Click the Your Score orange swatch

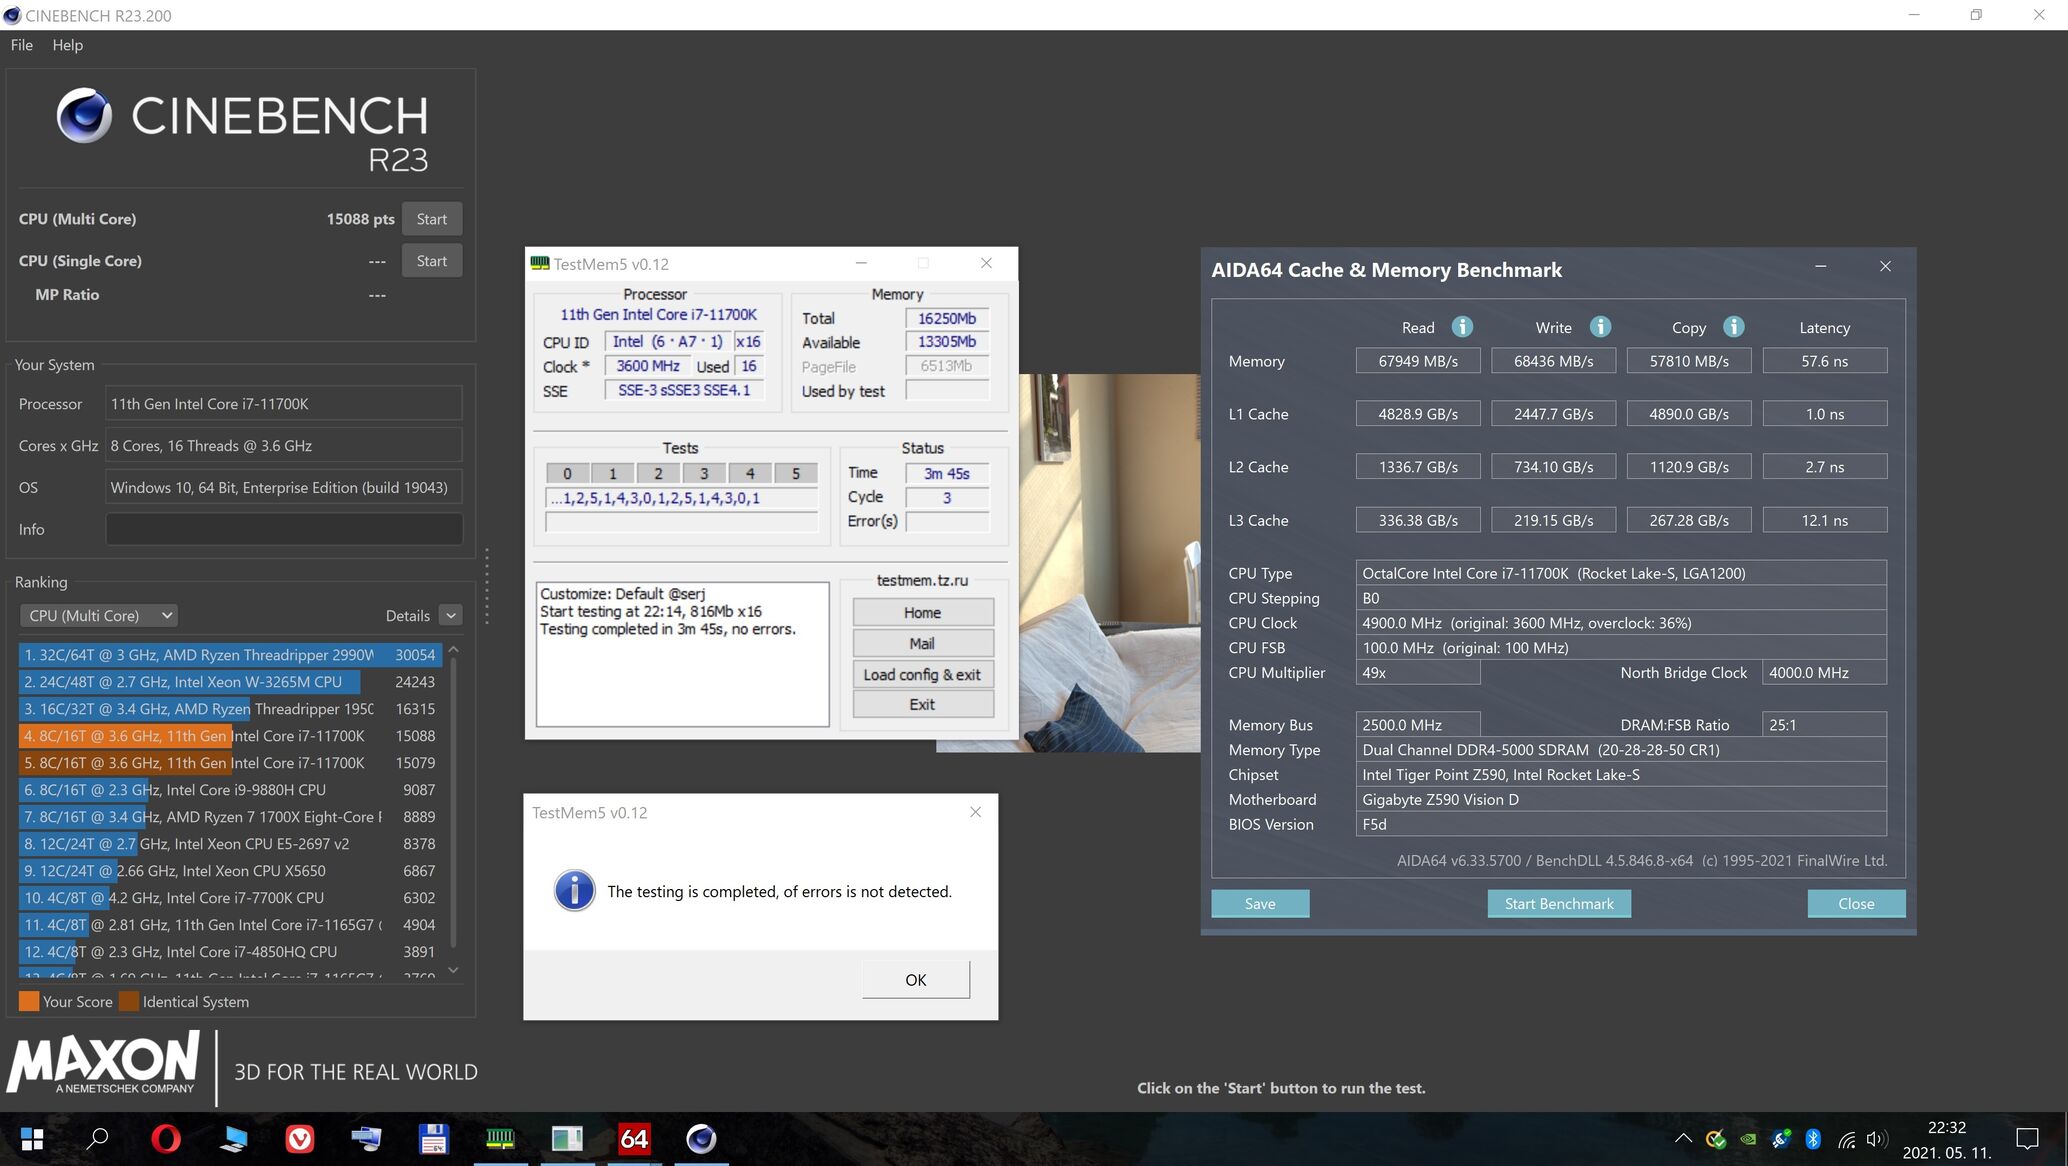[x=29, y=1001]
